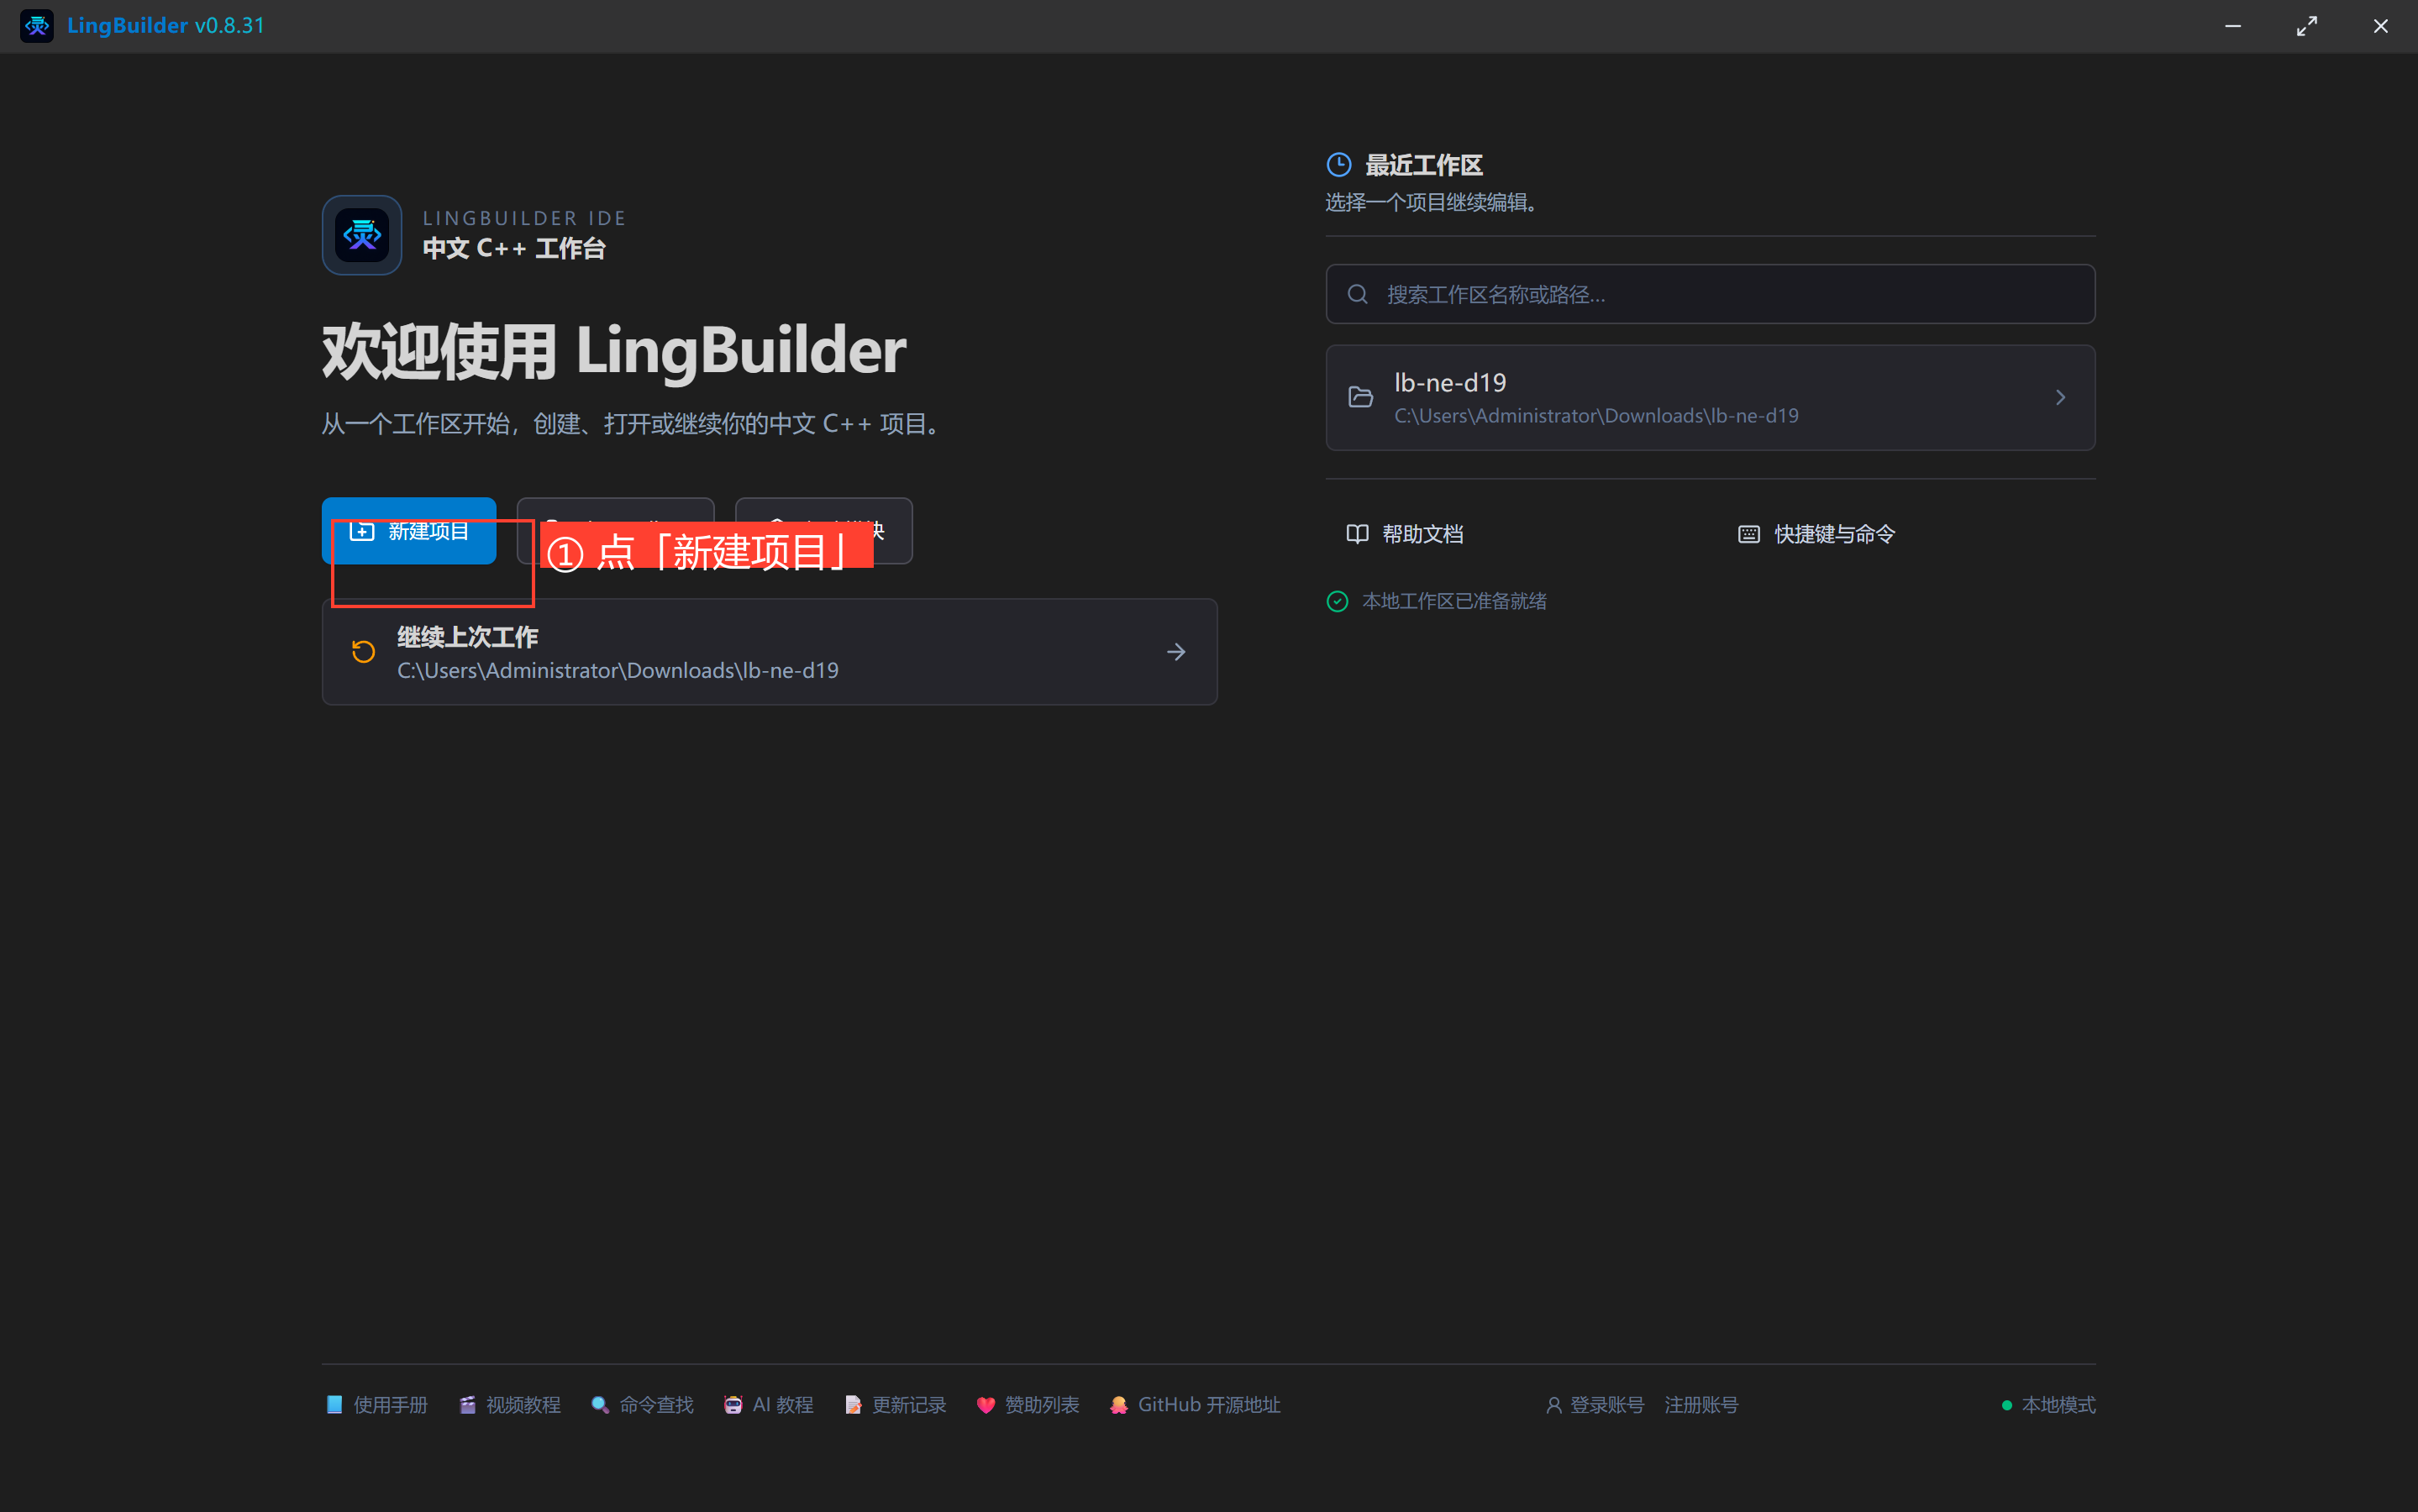
Task: Click the arrow on 继续上次工作 card
Action: pyautogui.click(x=1176, y=652)
